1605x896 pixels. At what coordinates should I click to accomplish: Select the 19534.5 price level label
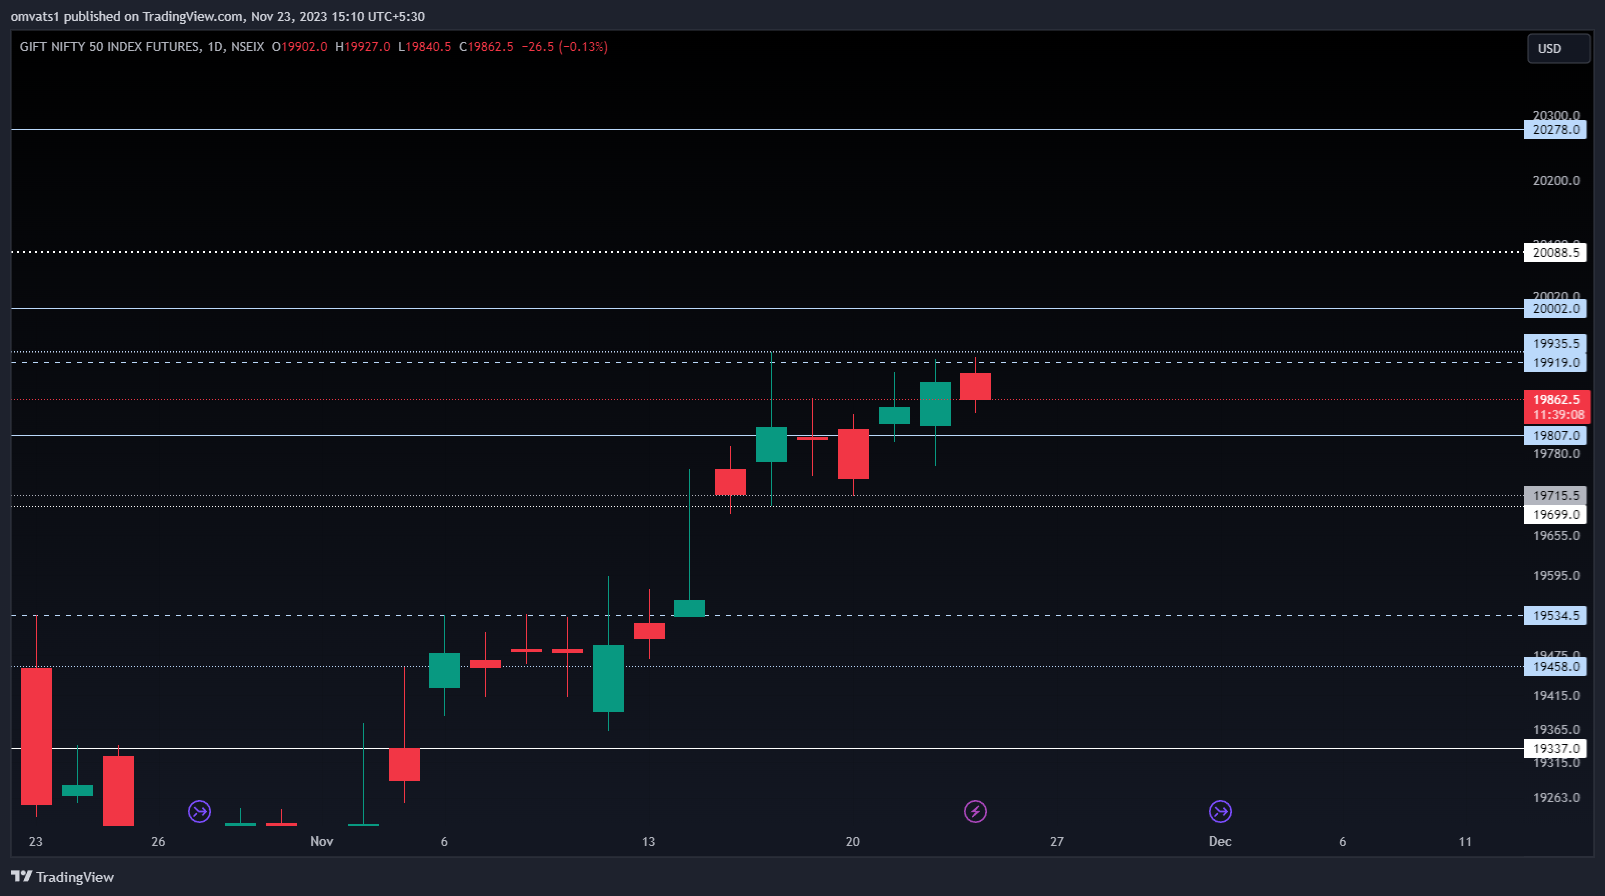pos(1555,616)
